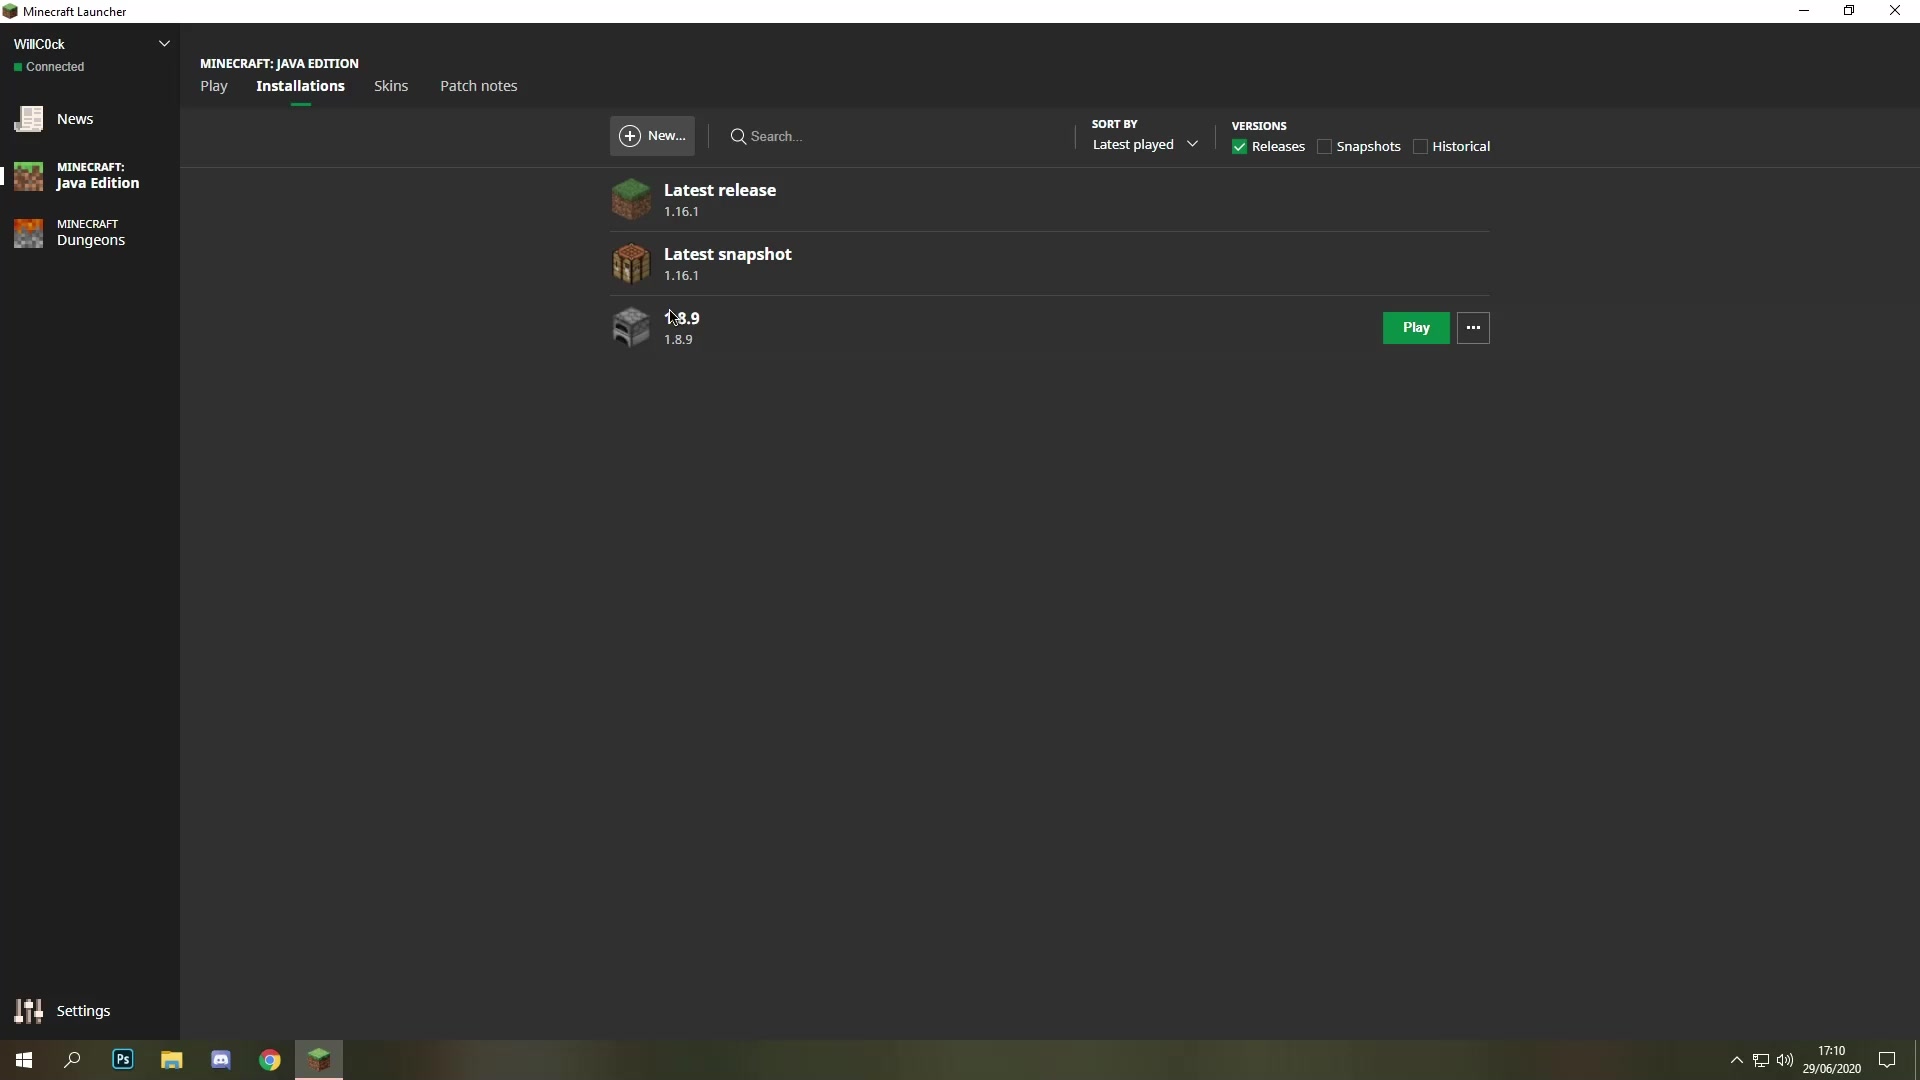1920x1080 pixels.
Task: Open Photoshop from the taskbar
Action: coord(123,1059)
